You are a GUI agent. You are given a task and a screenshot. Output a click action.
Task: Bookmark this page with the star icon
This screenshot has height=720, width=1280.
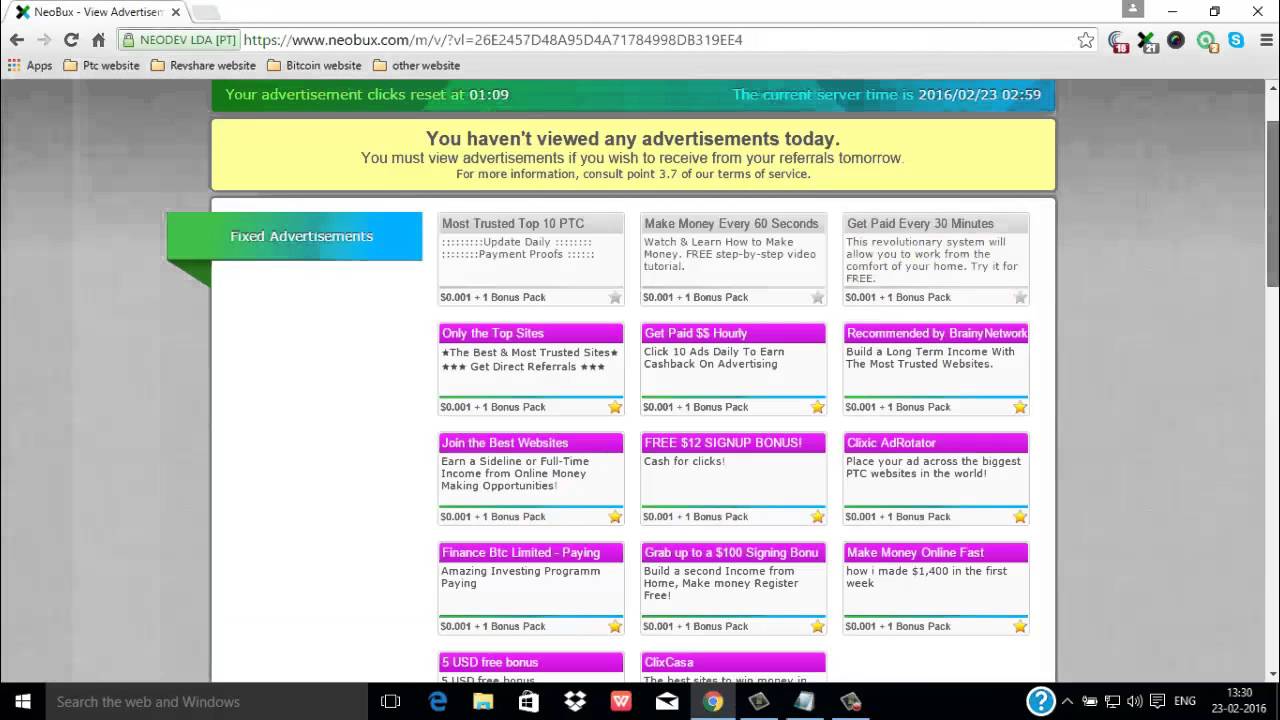point(1086,40)
